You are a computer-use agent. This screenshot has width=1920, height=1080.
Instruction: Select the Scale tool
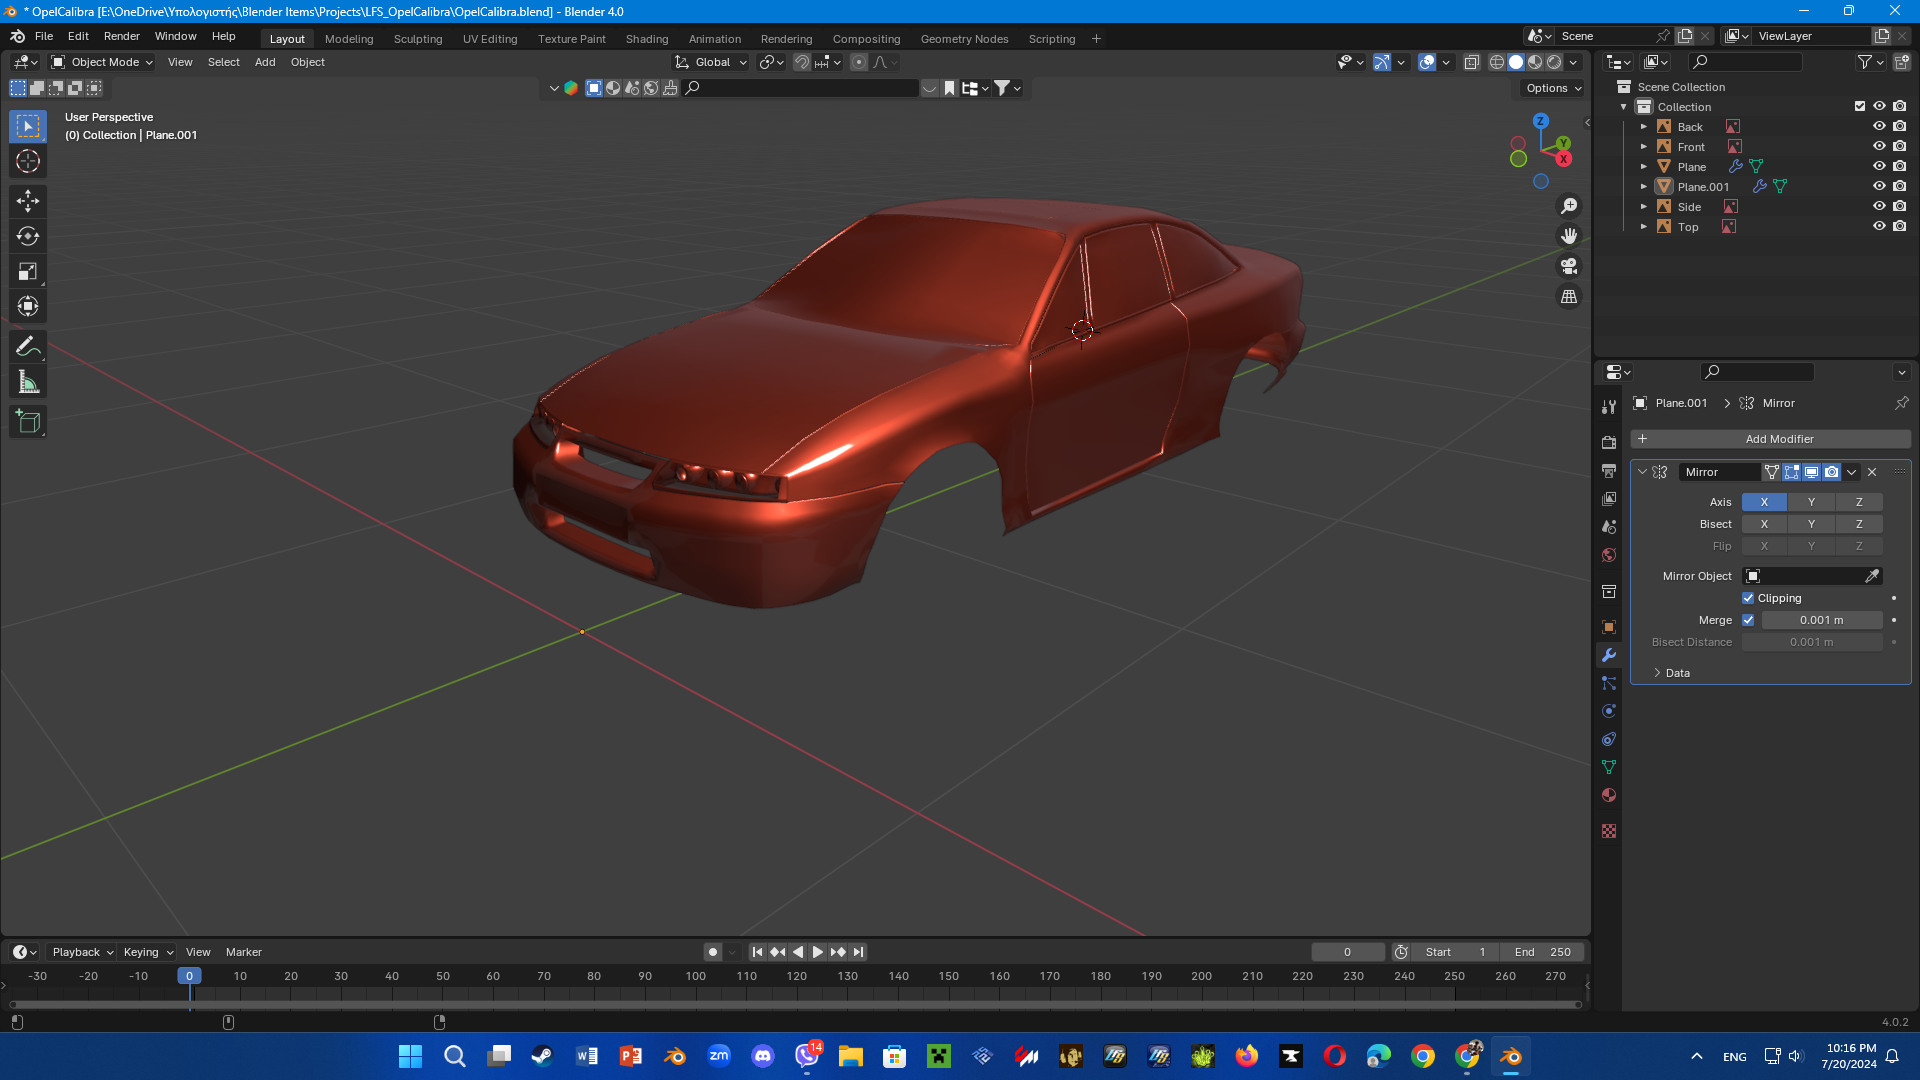click(28, 271)
